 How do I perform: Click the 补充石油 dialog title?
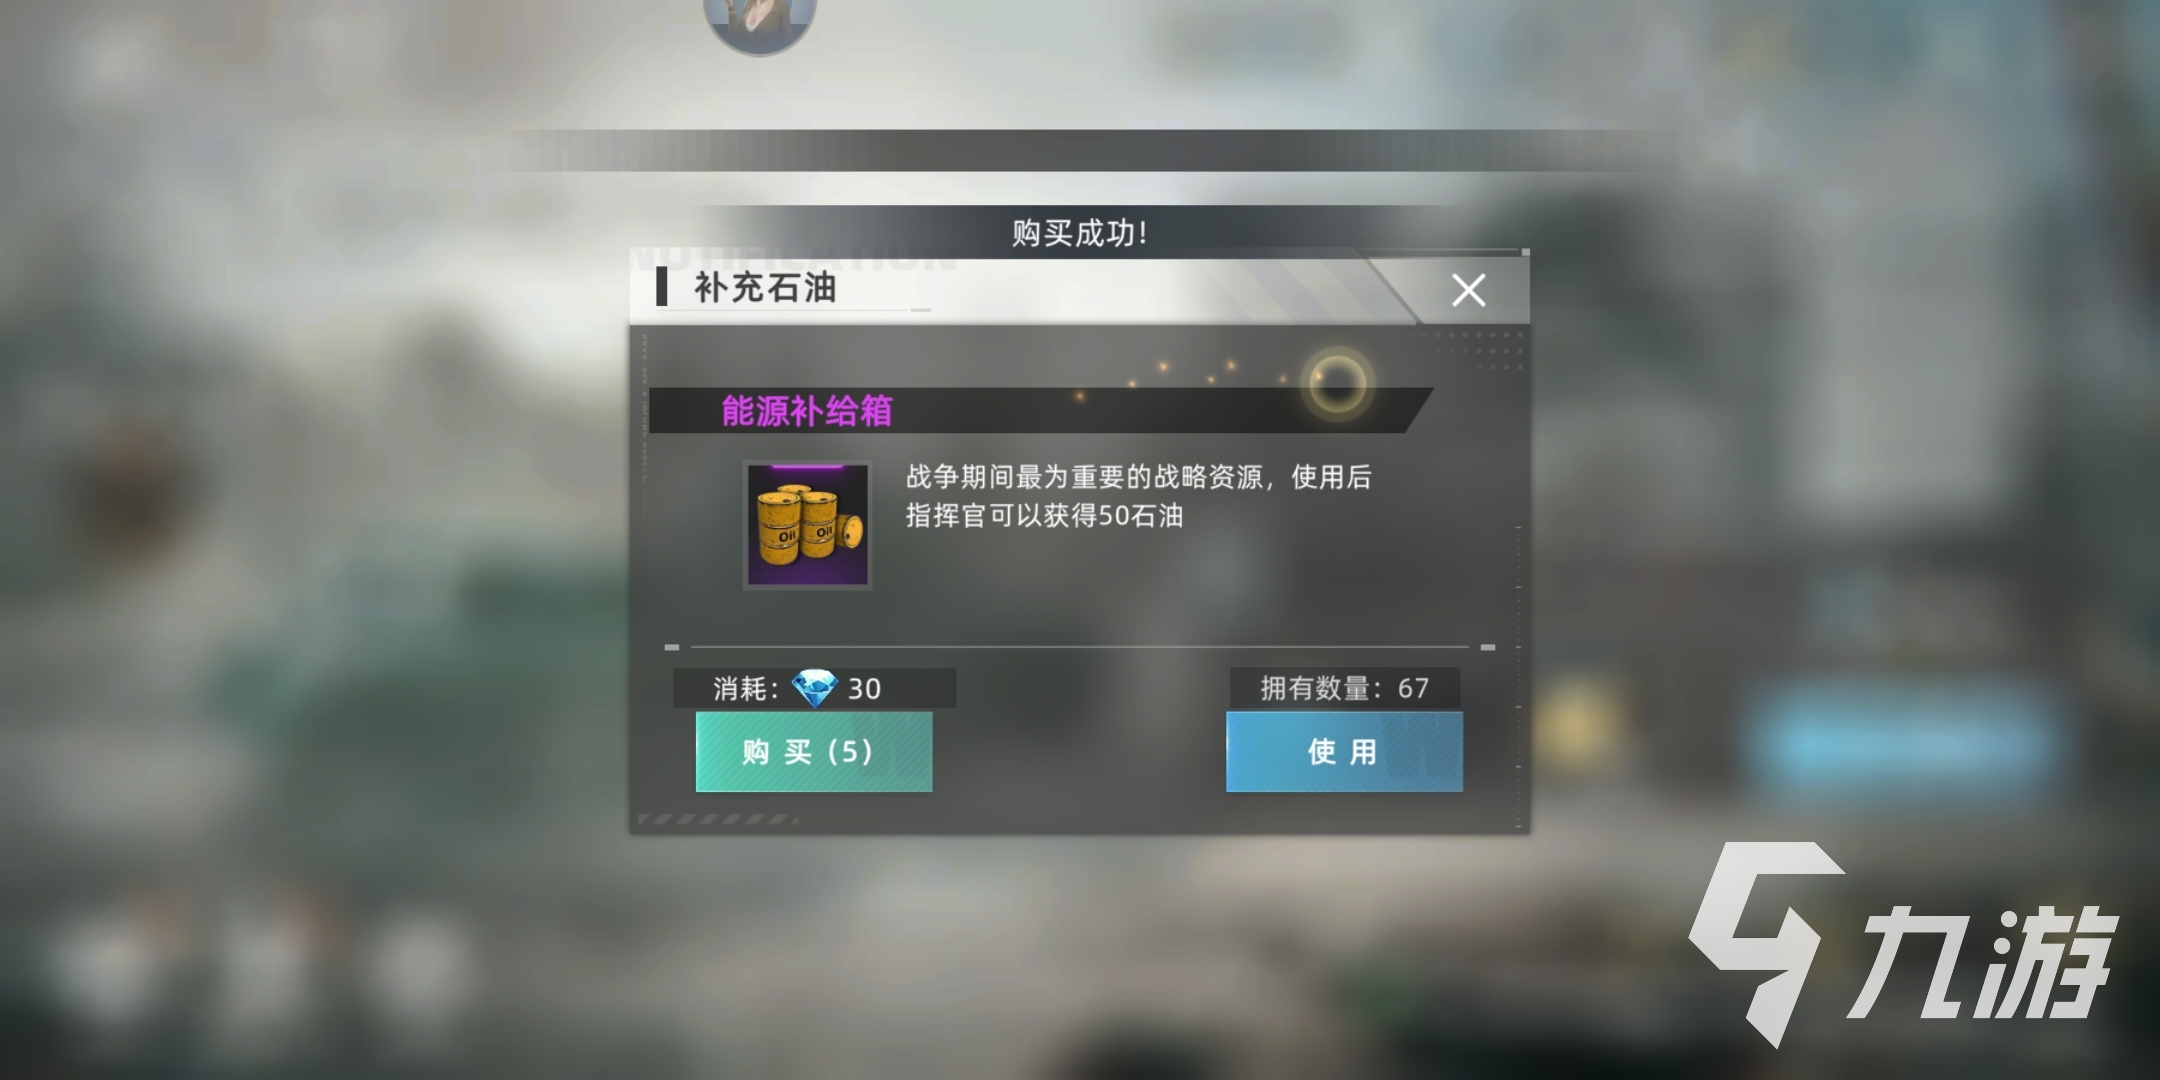(x=765, y=288)
